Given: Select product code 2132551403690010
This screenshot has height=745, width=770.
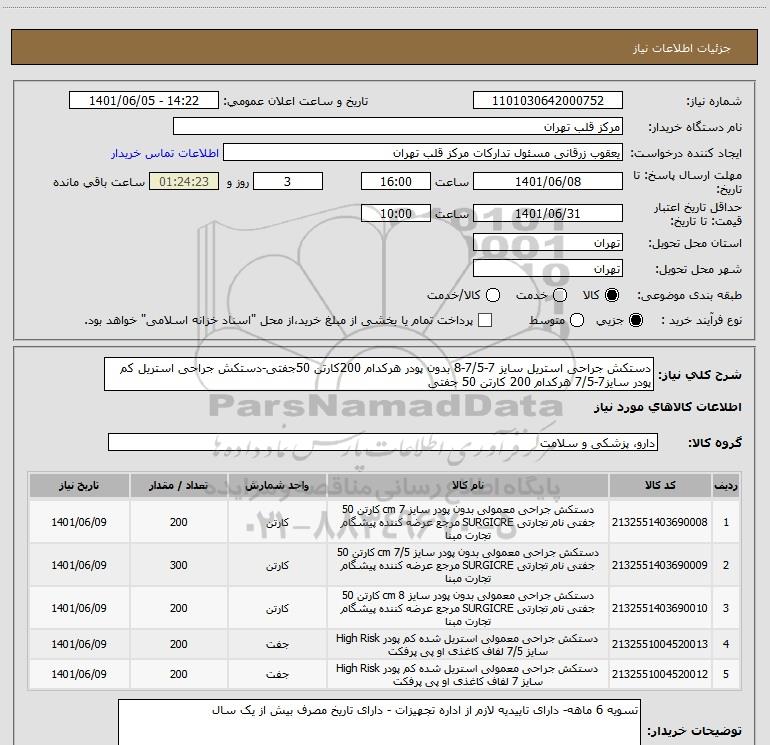Looking at the screenshot, I should pyautogui.click(x=660, y=608).
